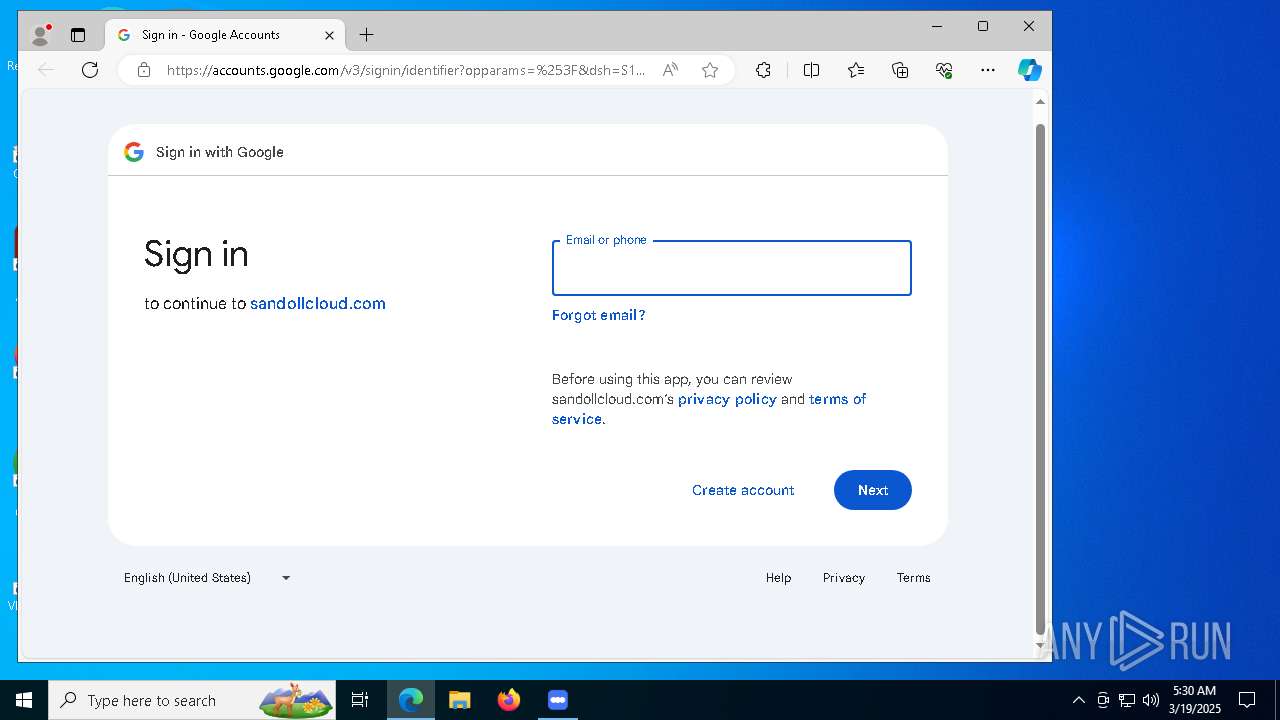Minimize the Edge window
Screen dimensions: 1280x720
937,26
